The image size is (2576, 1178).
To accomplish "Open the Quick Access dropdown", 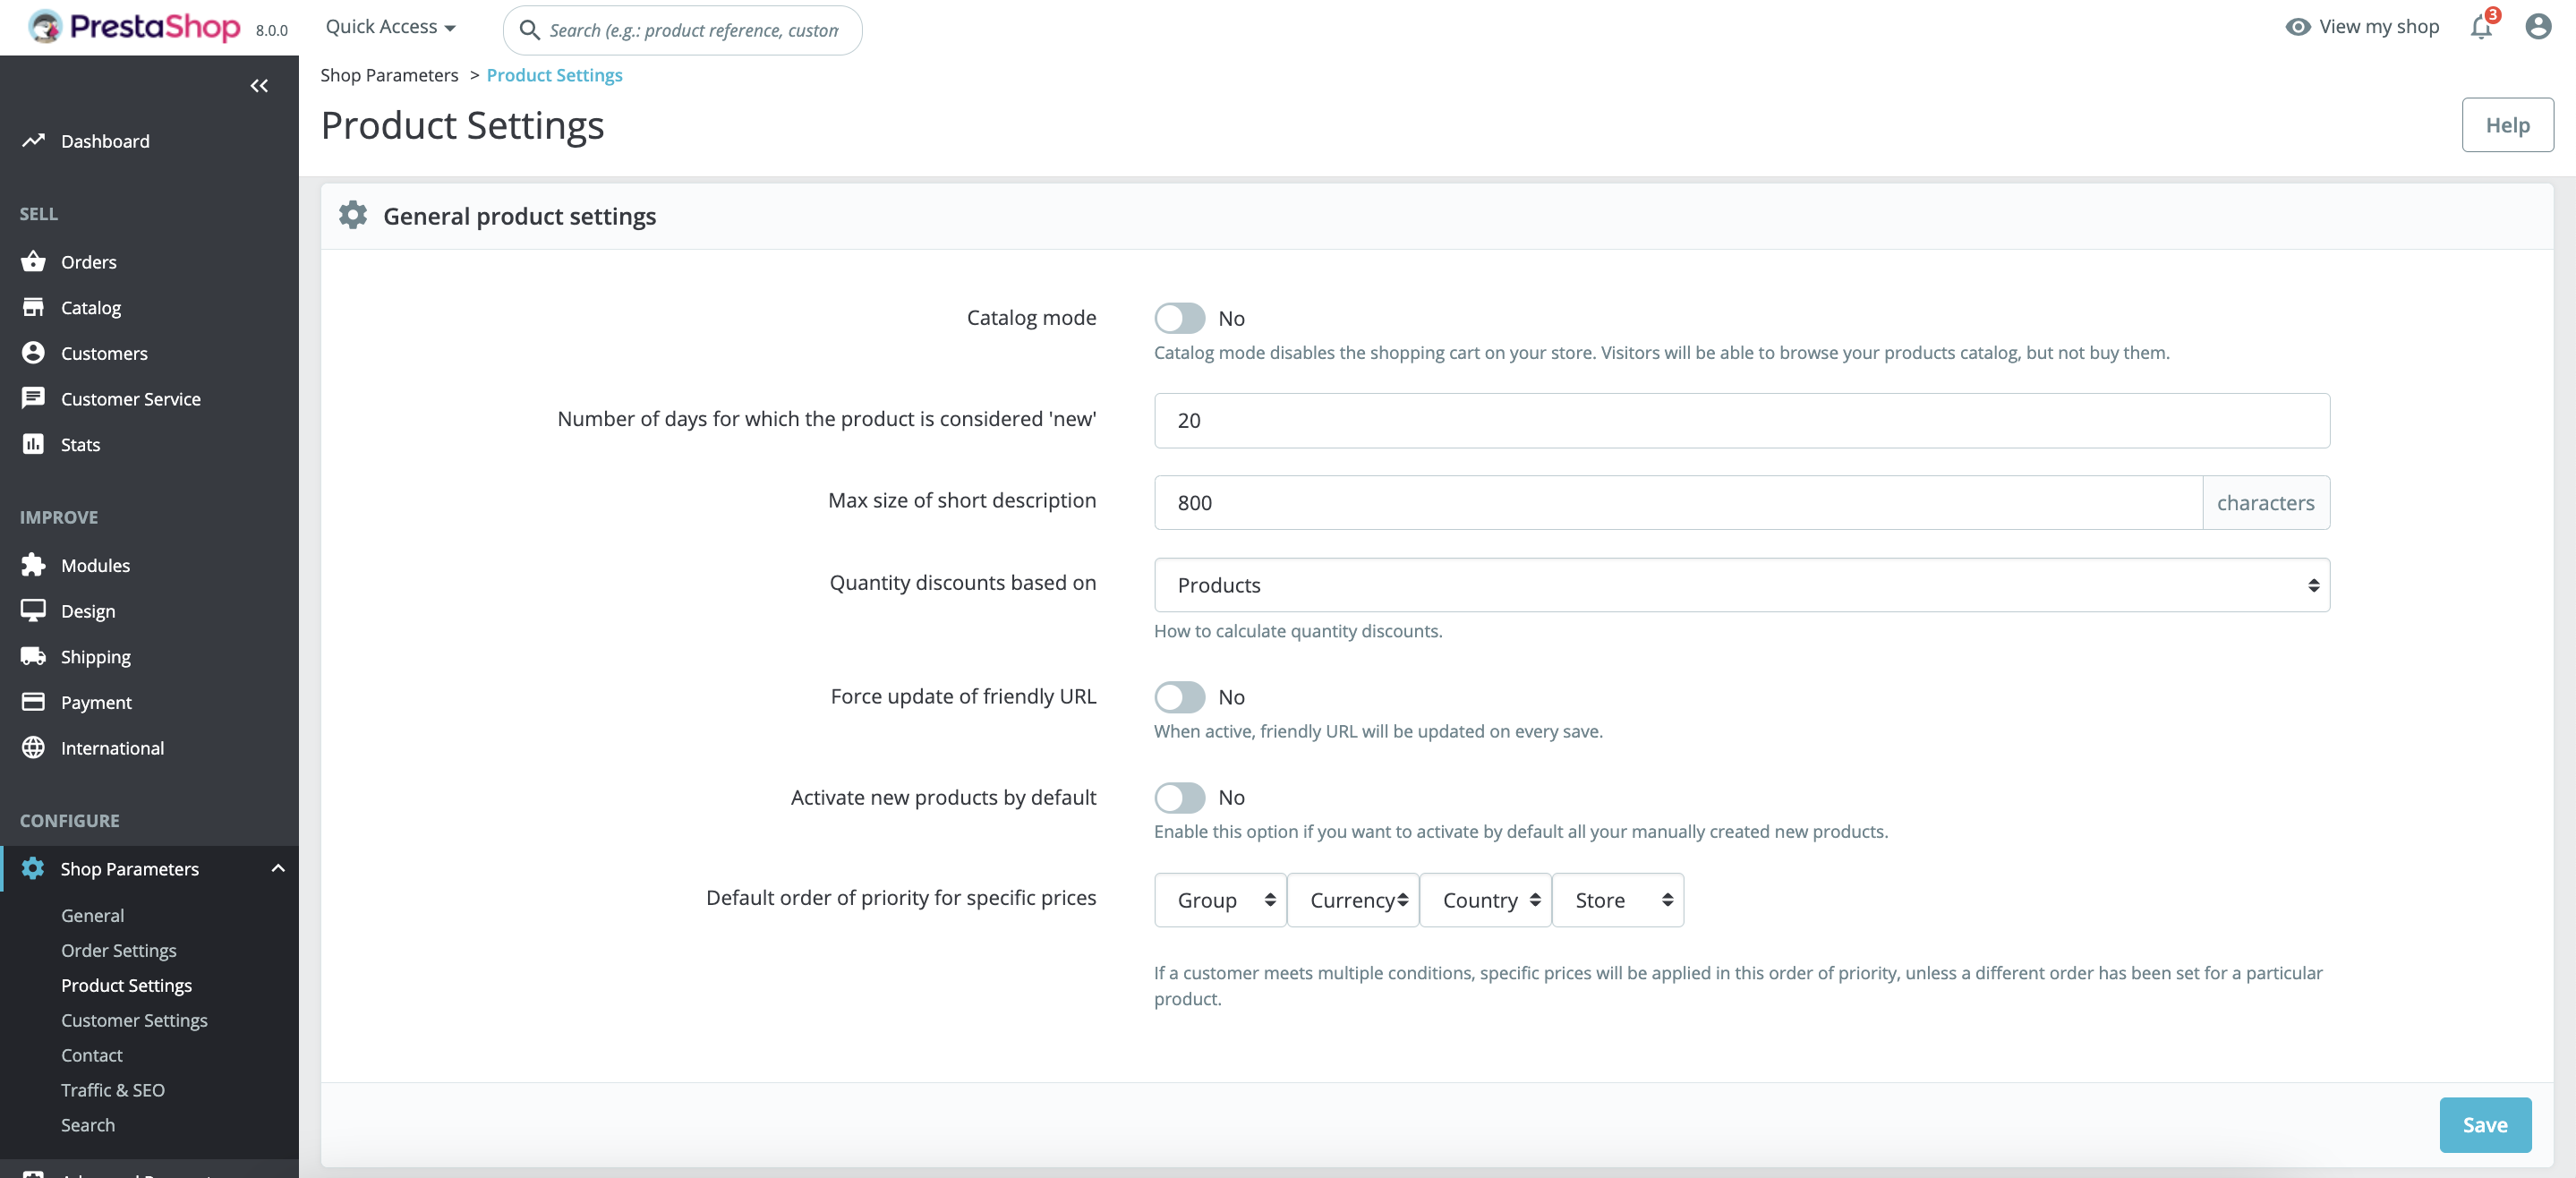I will click(x=390, y=27).
